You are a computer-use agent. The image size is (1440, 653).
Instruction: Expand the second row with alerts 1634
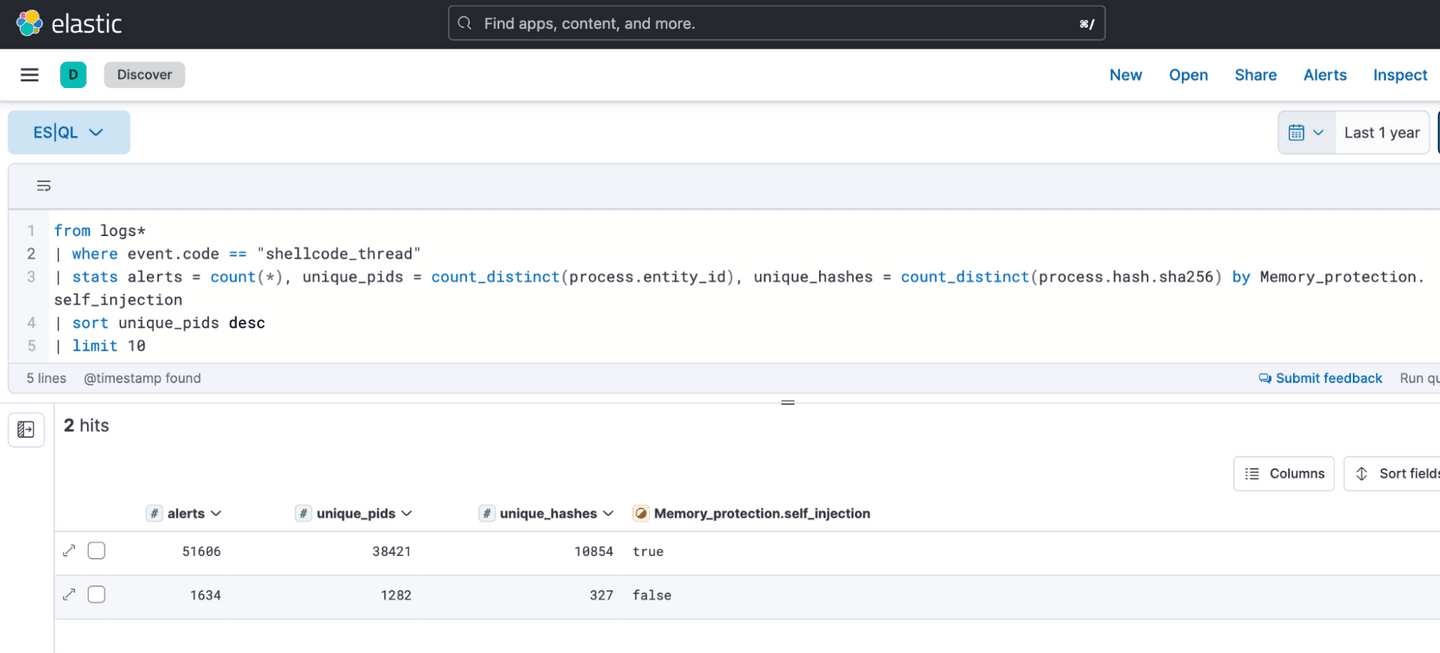69,595
